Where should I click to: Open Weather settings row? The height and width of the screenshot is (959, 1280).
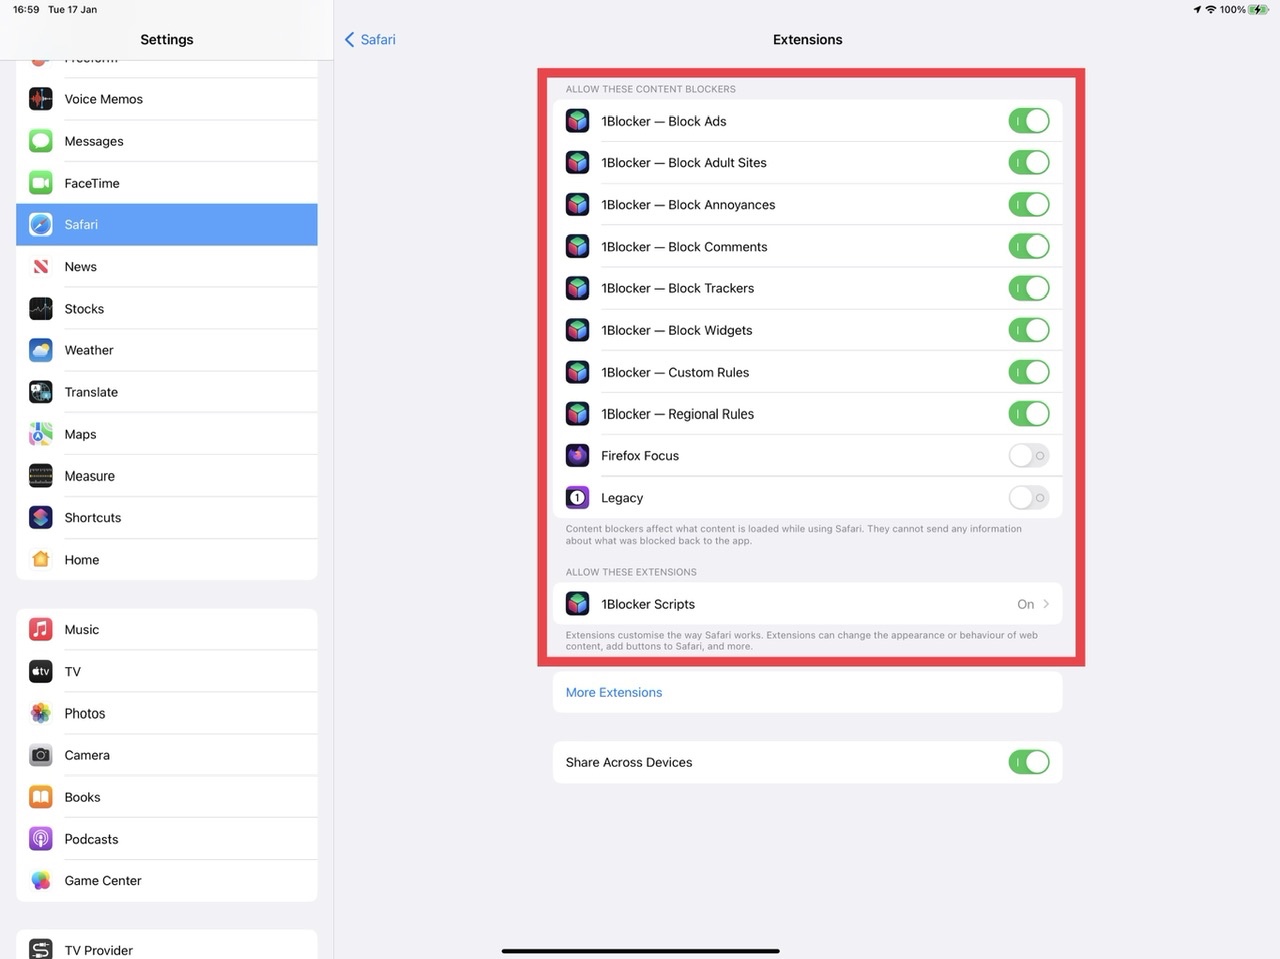click(167, 350)
